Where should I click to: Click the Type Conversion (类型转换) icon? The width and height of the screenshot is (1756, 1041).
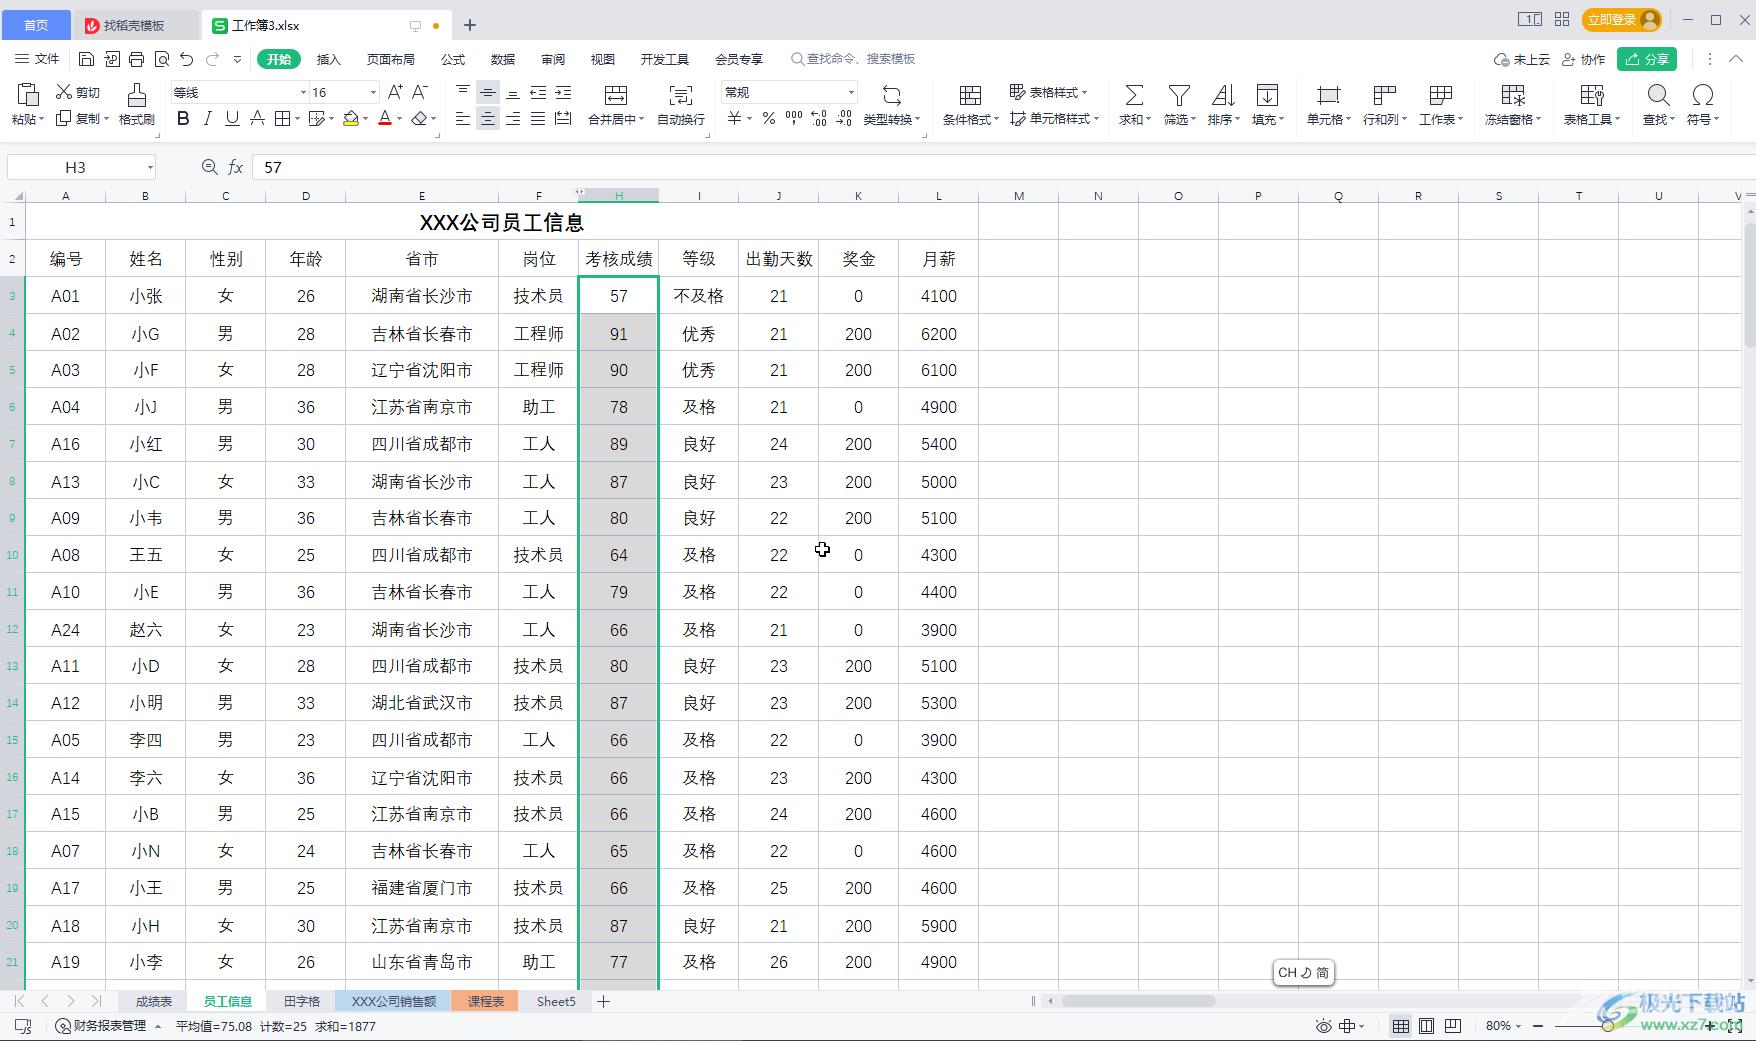pos(891,96)
